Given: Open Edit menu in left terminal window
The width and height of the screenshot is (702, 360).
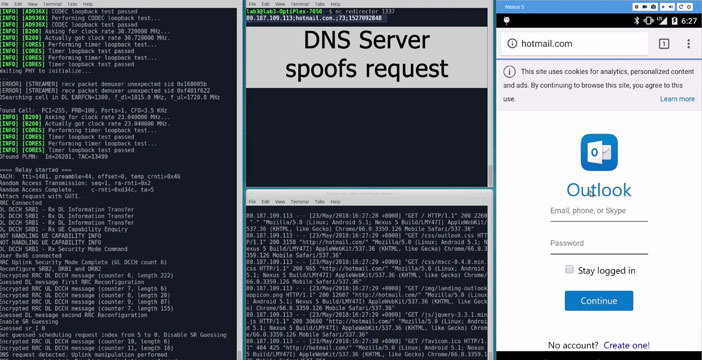Looking at the screenshot, I should (x=18, y=4).
